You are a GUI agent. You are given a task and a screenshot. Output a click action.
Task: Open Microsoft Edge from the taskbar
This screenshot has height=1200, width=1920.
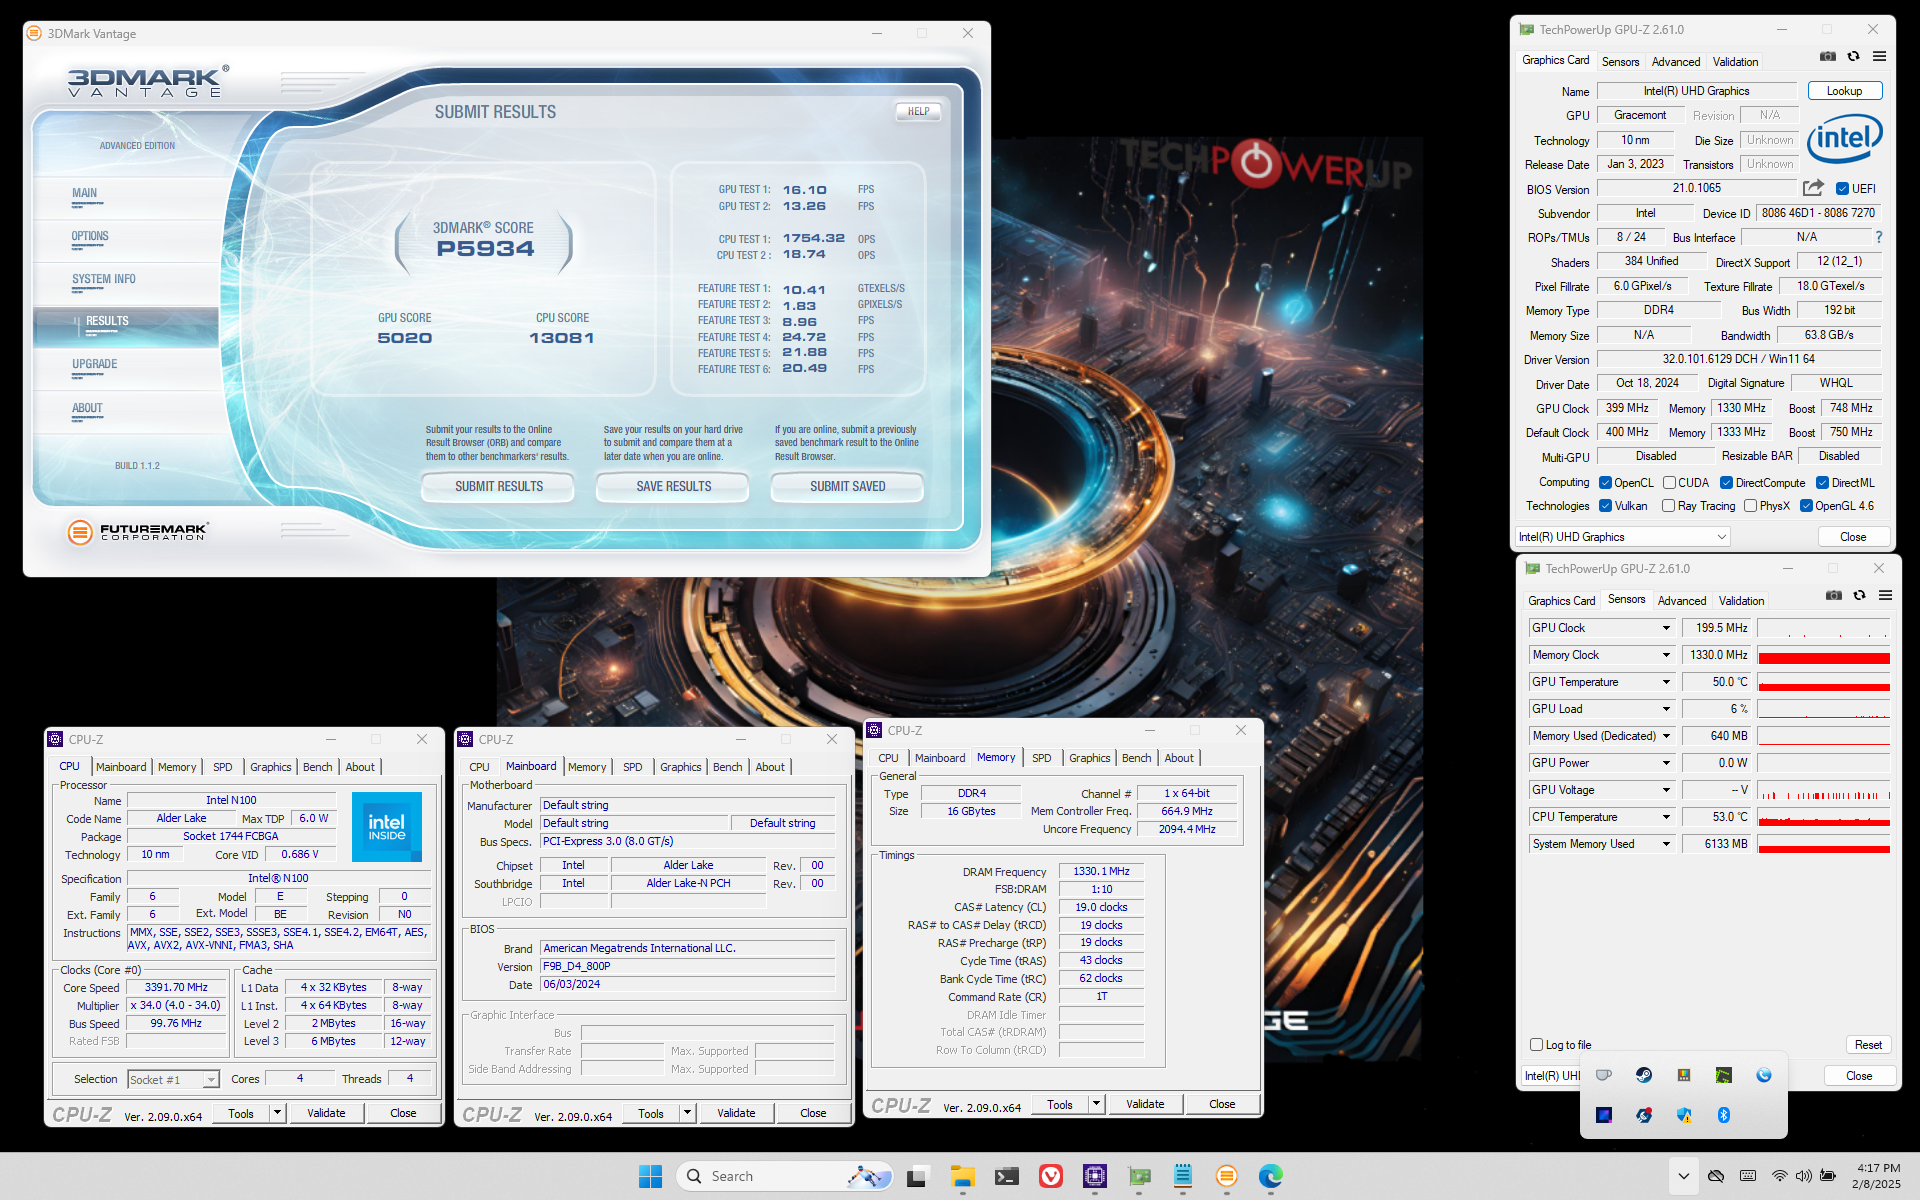click(x=1271, y=1176)
